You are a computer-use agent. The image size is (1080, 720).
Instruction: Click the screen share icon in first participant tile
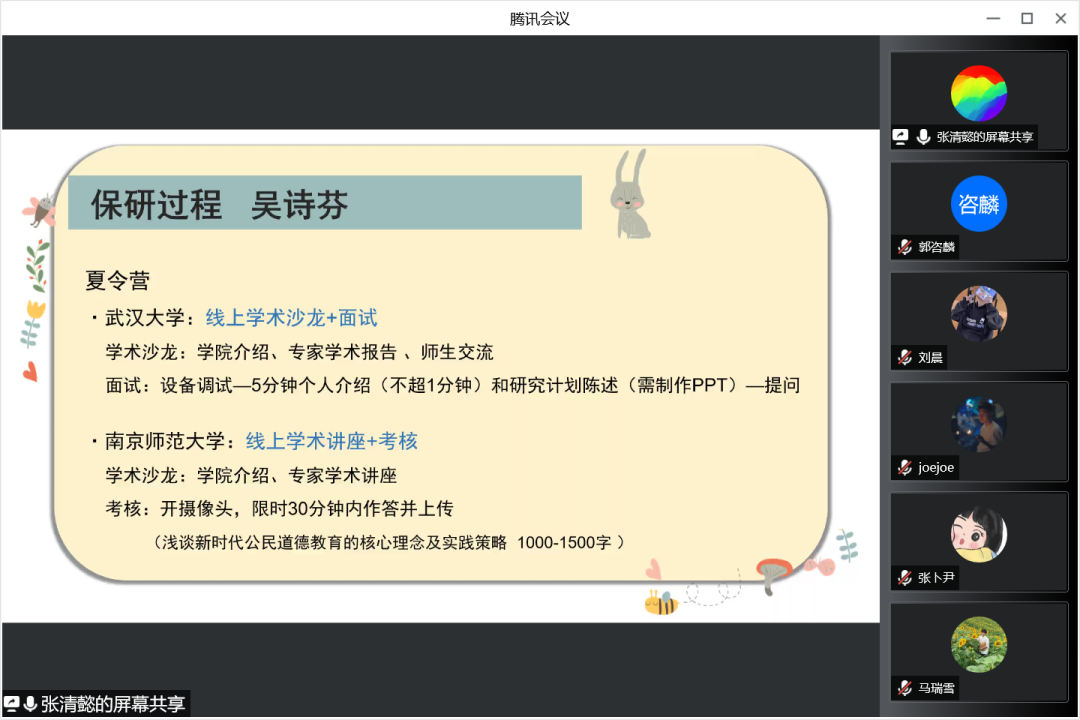[901, 137]
